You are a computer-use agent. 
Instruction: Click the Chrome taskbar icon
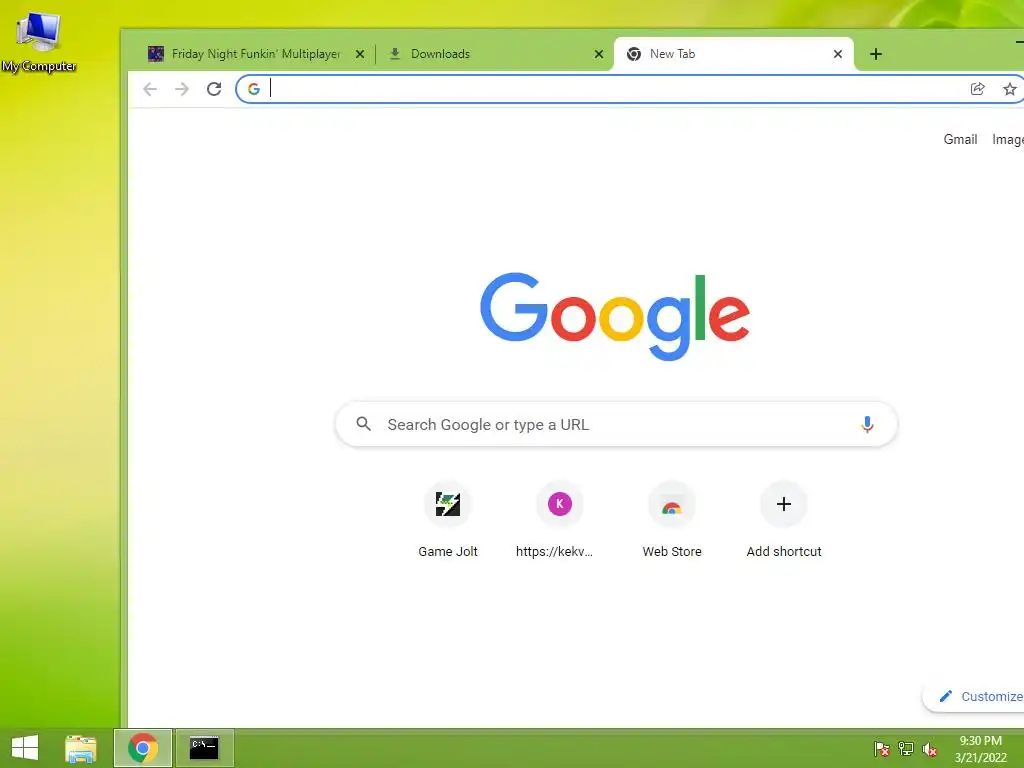coord(143,748)
